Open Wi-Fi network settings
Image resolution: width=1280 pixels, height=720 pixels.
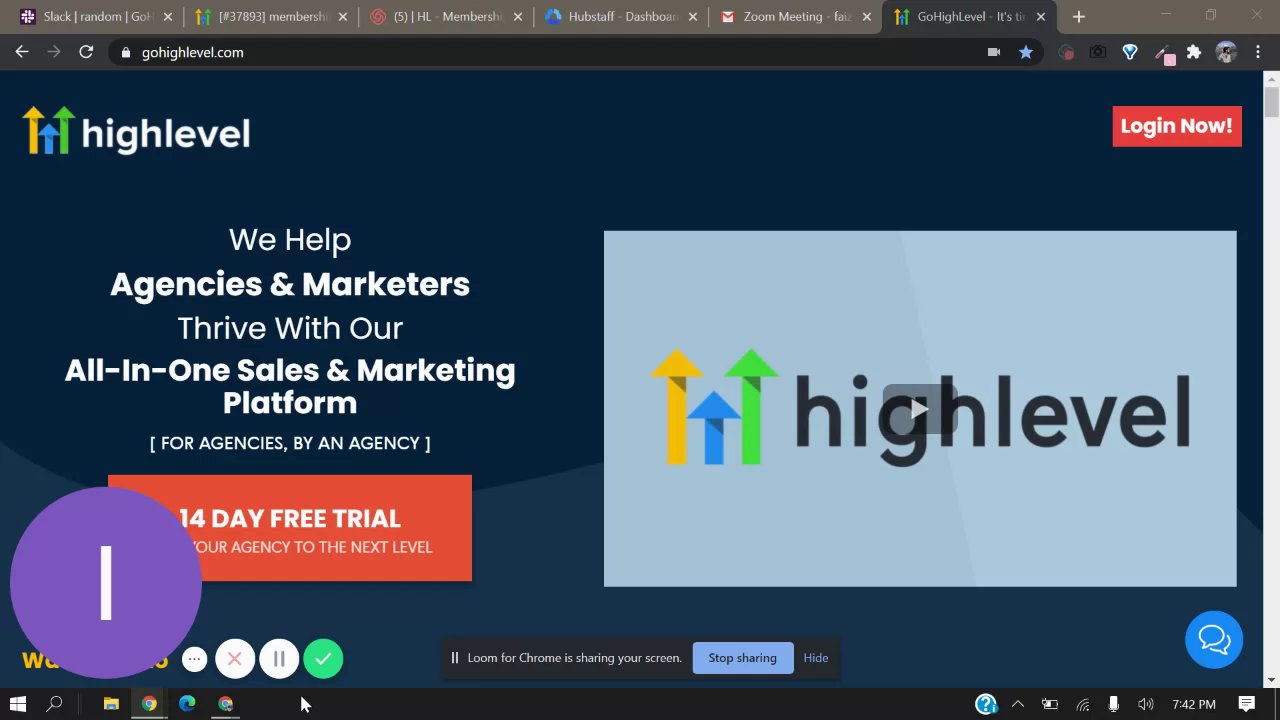point(1082,704)
